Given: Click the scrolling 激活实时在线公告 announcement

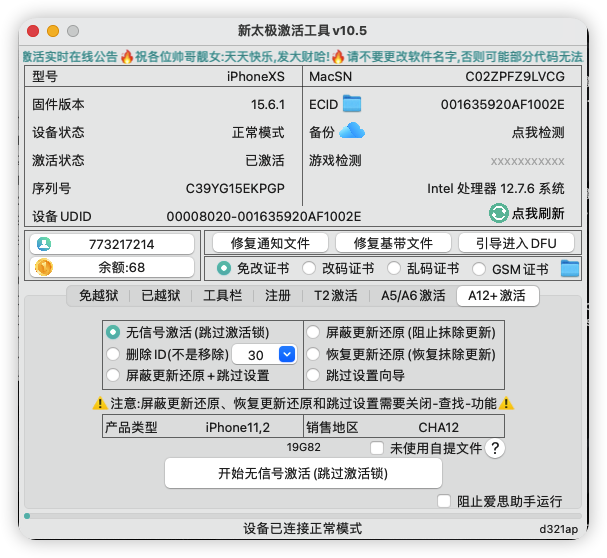Looking at the screenshot, I should (x=303, y=57).
